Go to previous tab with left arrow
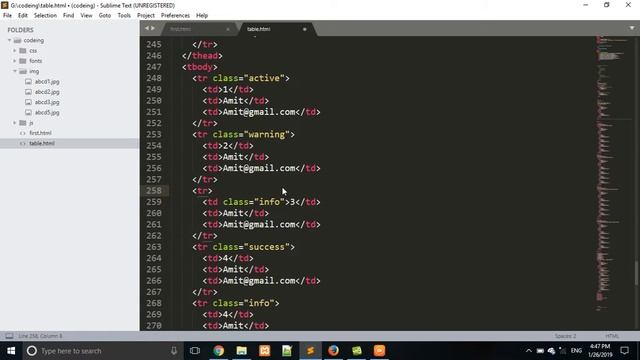The width and height of the screenshot is (640, 360). (147, 28)
